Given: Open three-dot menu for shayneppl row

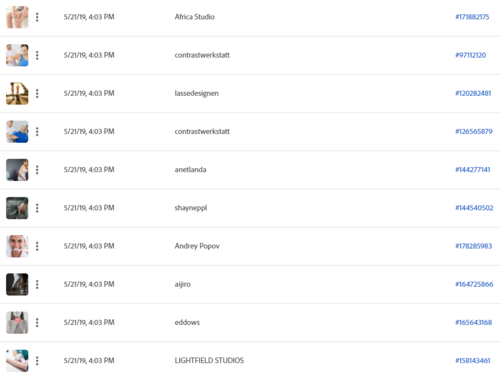Looking at the screenshot, I should (x=37, y=208).
